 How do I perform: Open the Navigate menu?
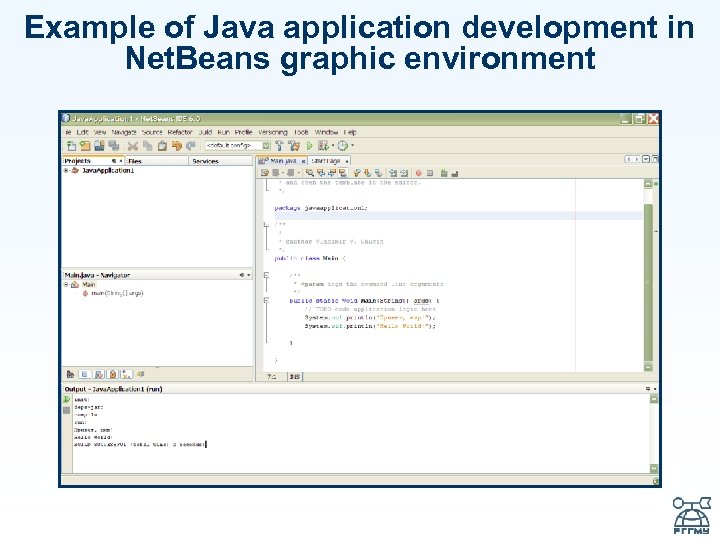(124, 132)
